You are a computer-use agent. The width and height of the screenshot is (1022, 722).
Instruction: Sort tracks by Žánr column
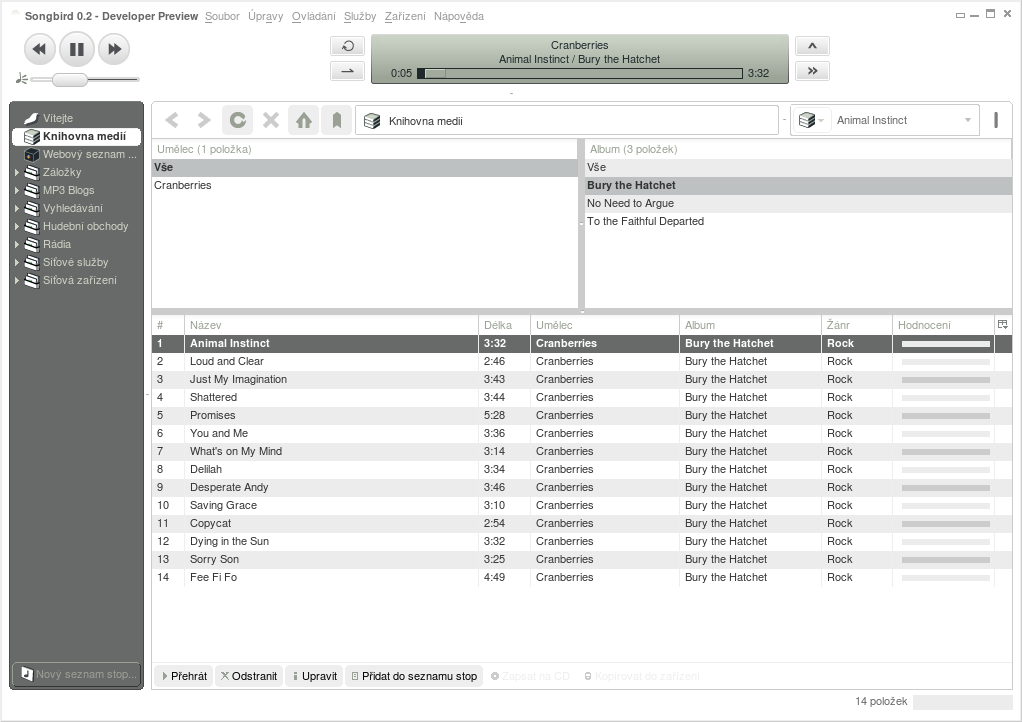(x=857, y=325)
